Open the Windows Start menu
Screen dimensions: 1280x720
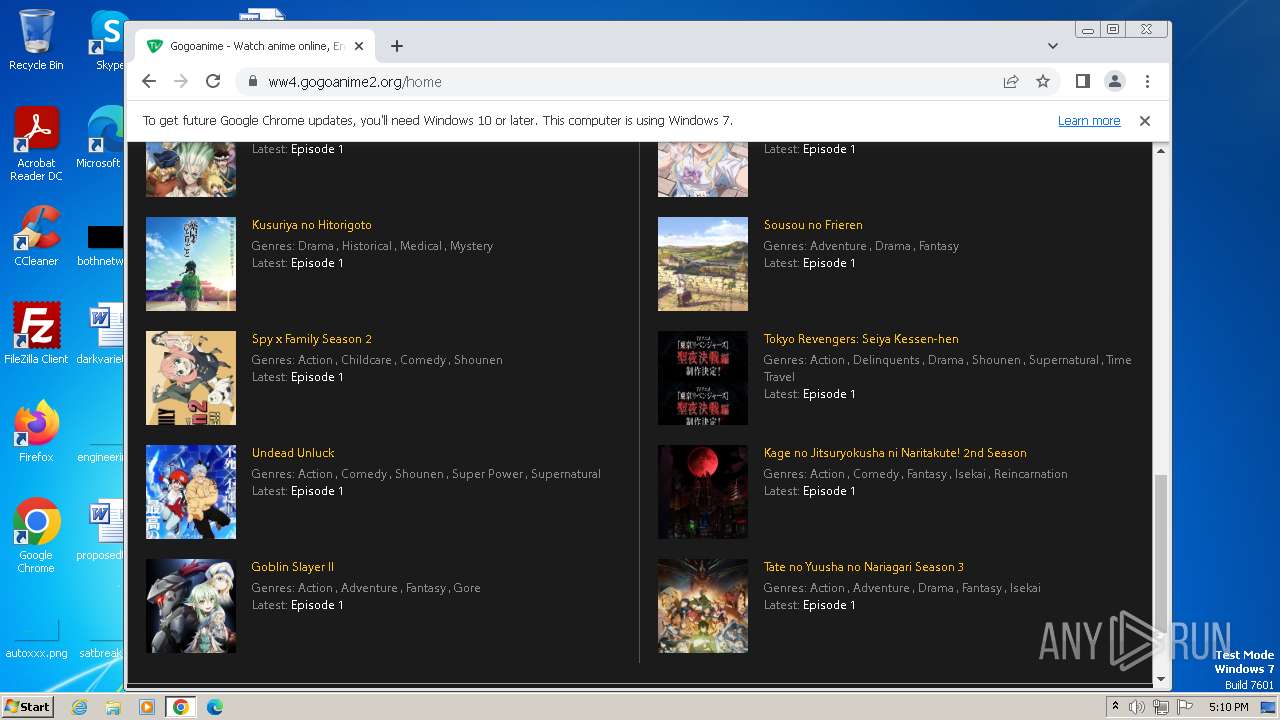click(28, 707)
